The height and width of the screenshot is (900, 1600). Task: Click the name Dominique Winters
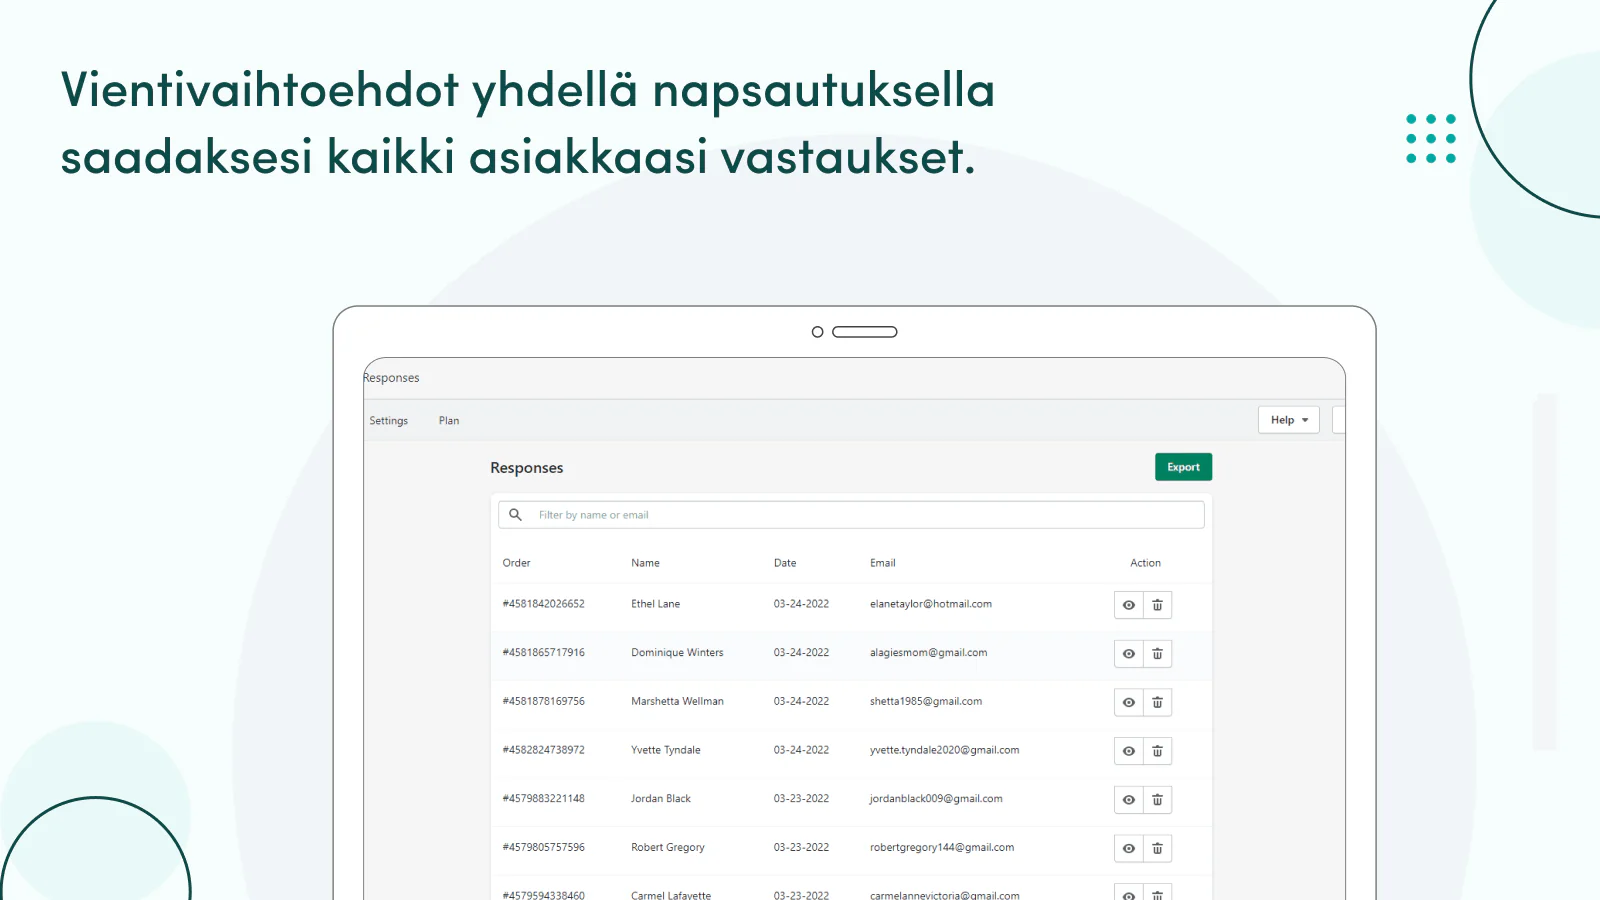point(677,653)
